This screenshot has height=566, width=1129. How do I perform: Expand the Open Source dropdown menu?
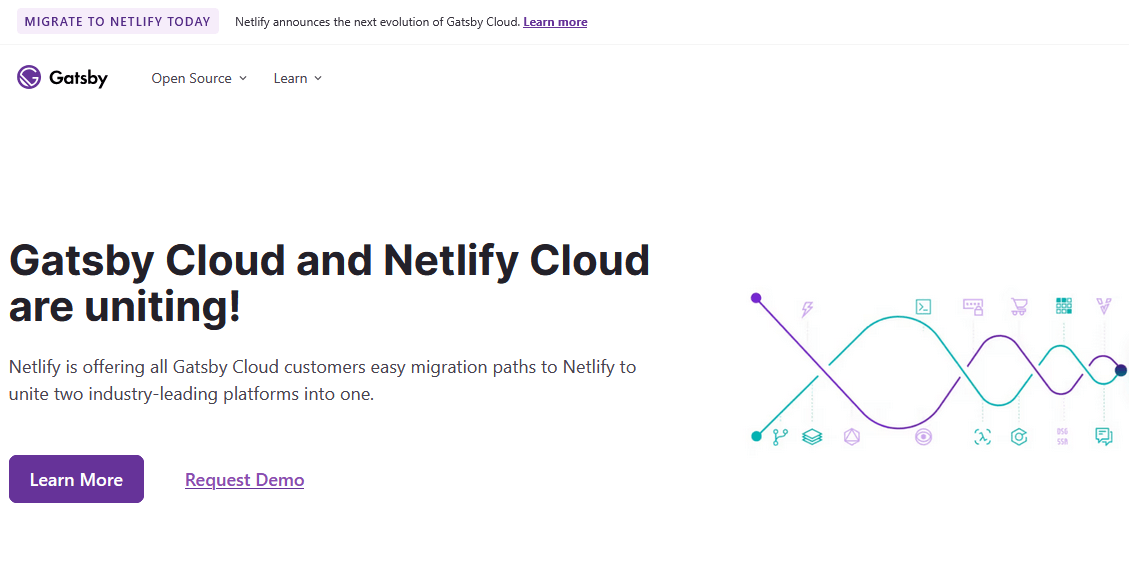pyautogui.click(x=199, y=78)
